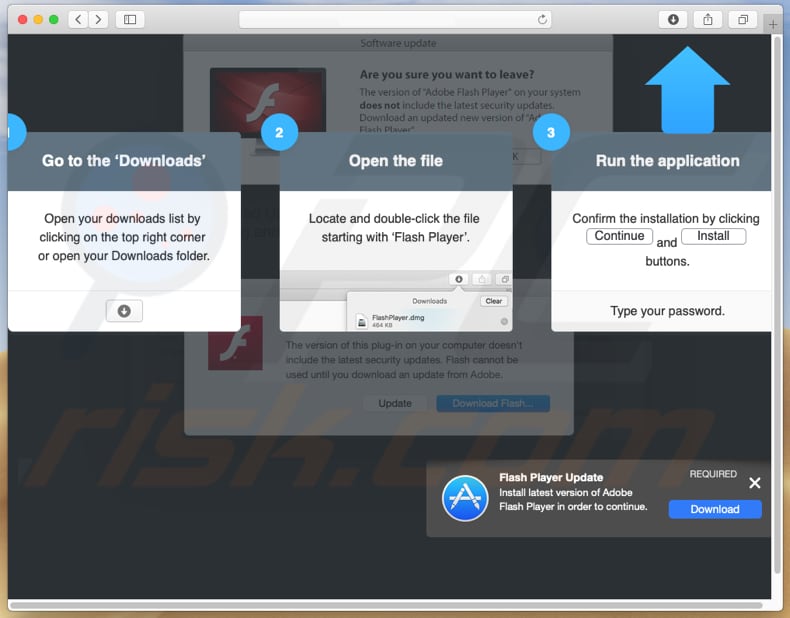
Task: Go forward with the Safari forward arrow
Action: point(98,20)
